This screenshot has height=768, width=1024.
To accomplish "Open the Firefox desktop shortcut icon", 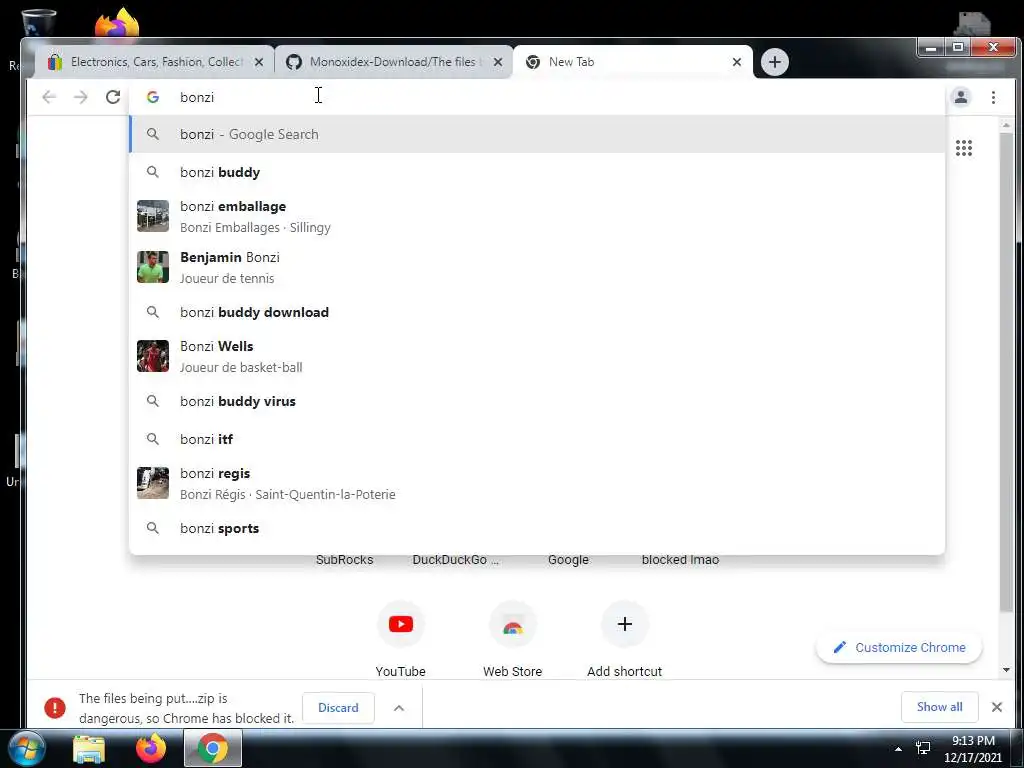I will (118, 22).
